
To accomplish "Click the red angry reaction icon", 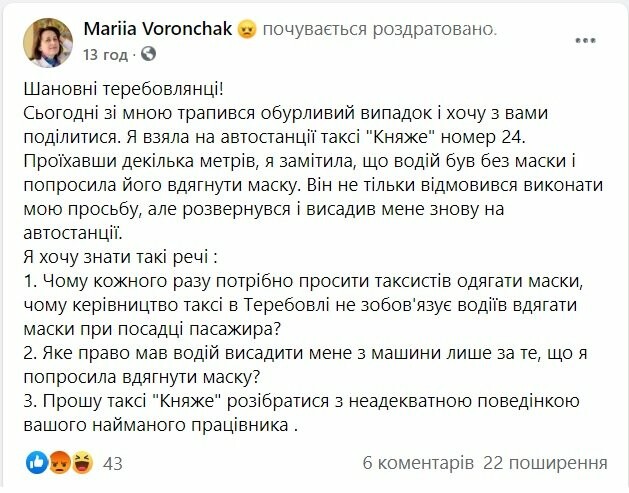I will (x=60, y=463).
